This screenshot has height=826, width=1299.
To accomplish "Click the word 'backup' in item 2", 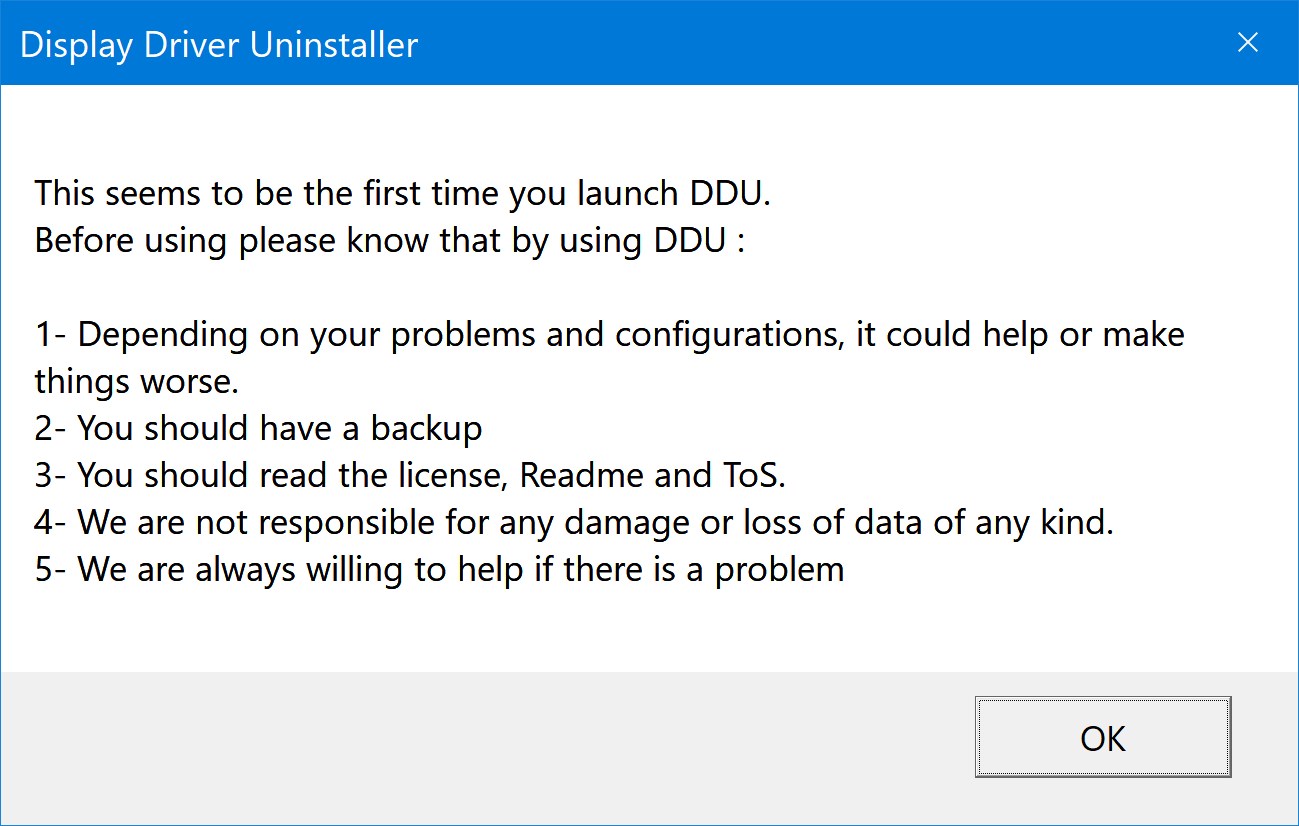I will click(427, 428).
